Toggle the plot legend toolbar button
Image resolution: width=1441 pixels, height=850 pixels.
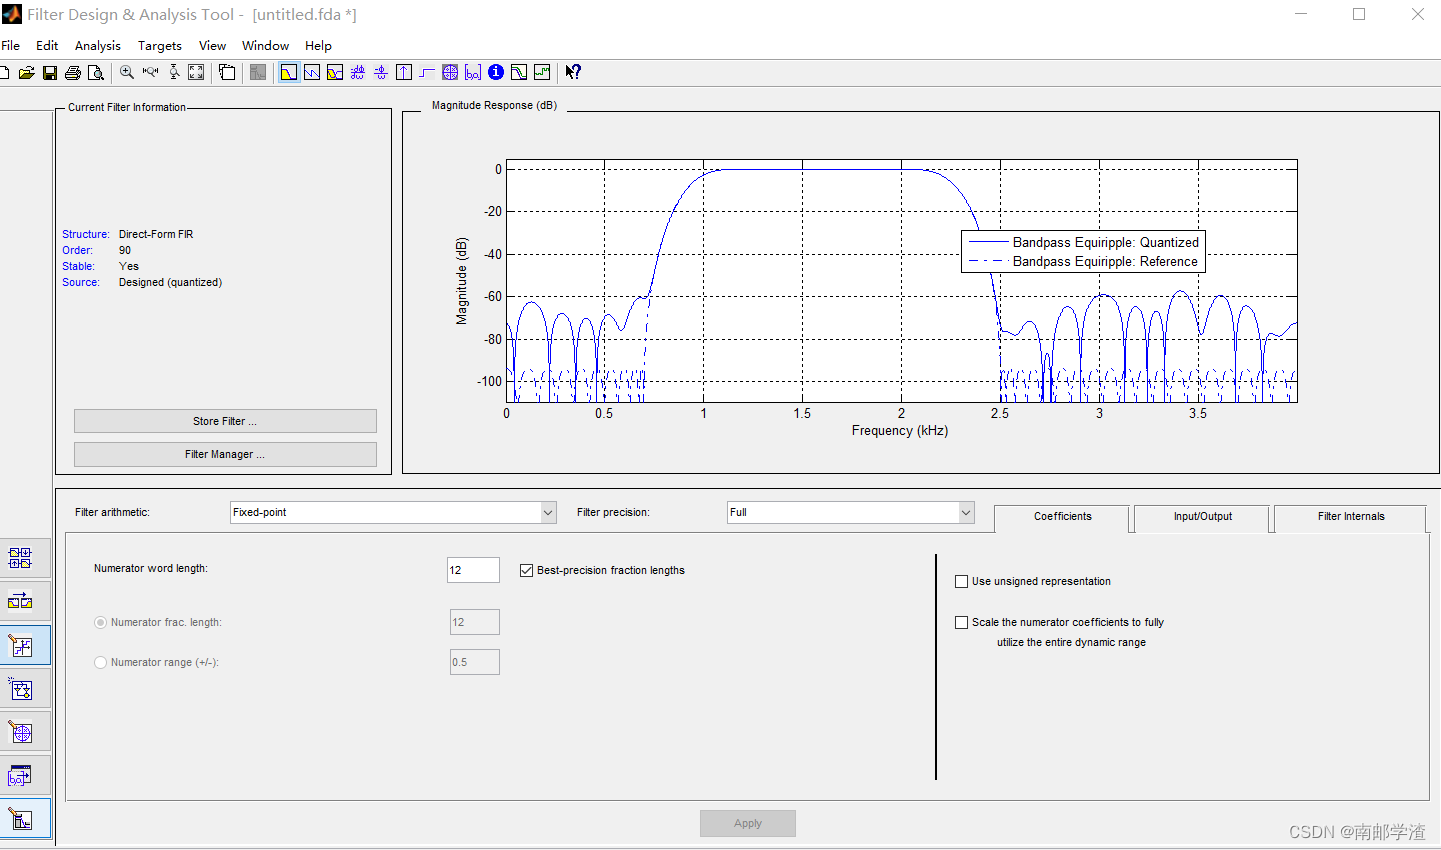tap(227, 72)
